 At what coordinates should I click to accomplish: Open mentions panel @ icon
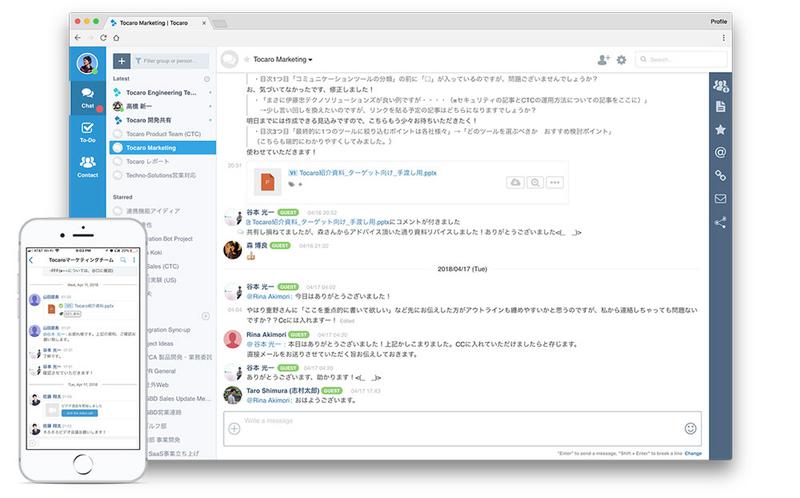[x=720, y=152]
